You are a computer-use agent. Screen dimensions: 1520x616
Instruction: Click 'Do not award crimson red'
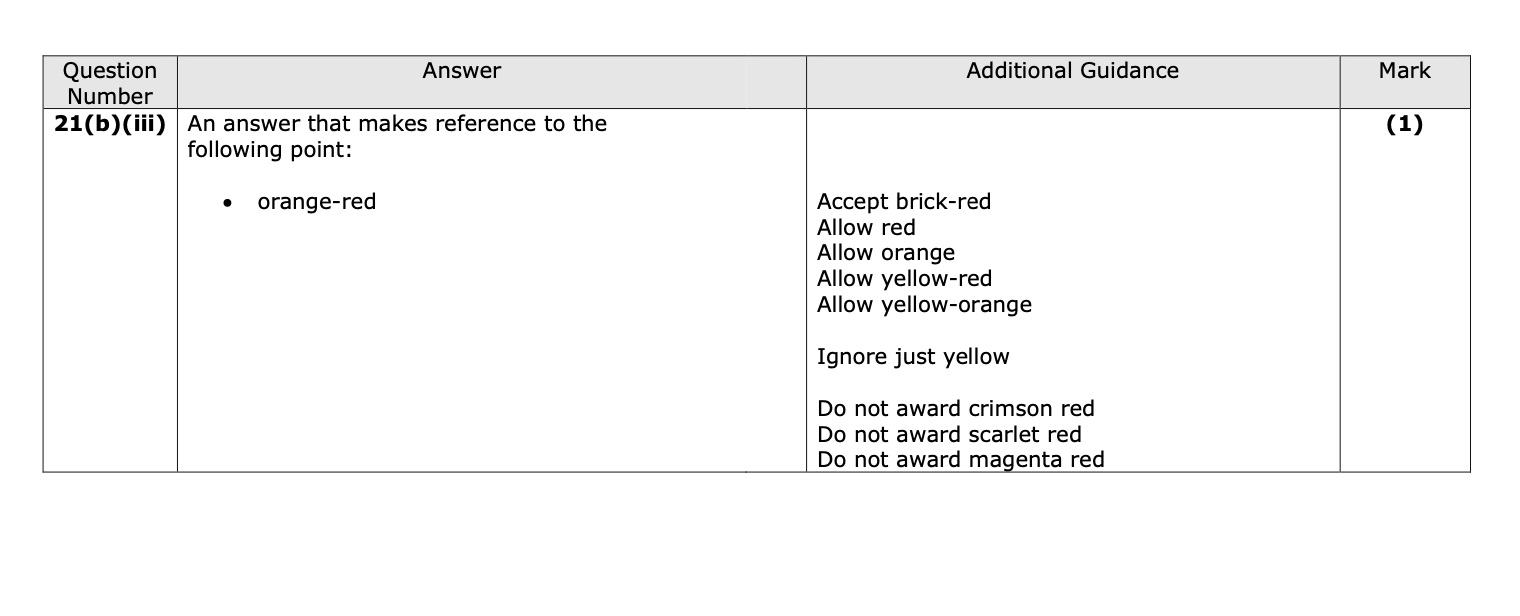tap(955, 409)
